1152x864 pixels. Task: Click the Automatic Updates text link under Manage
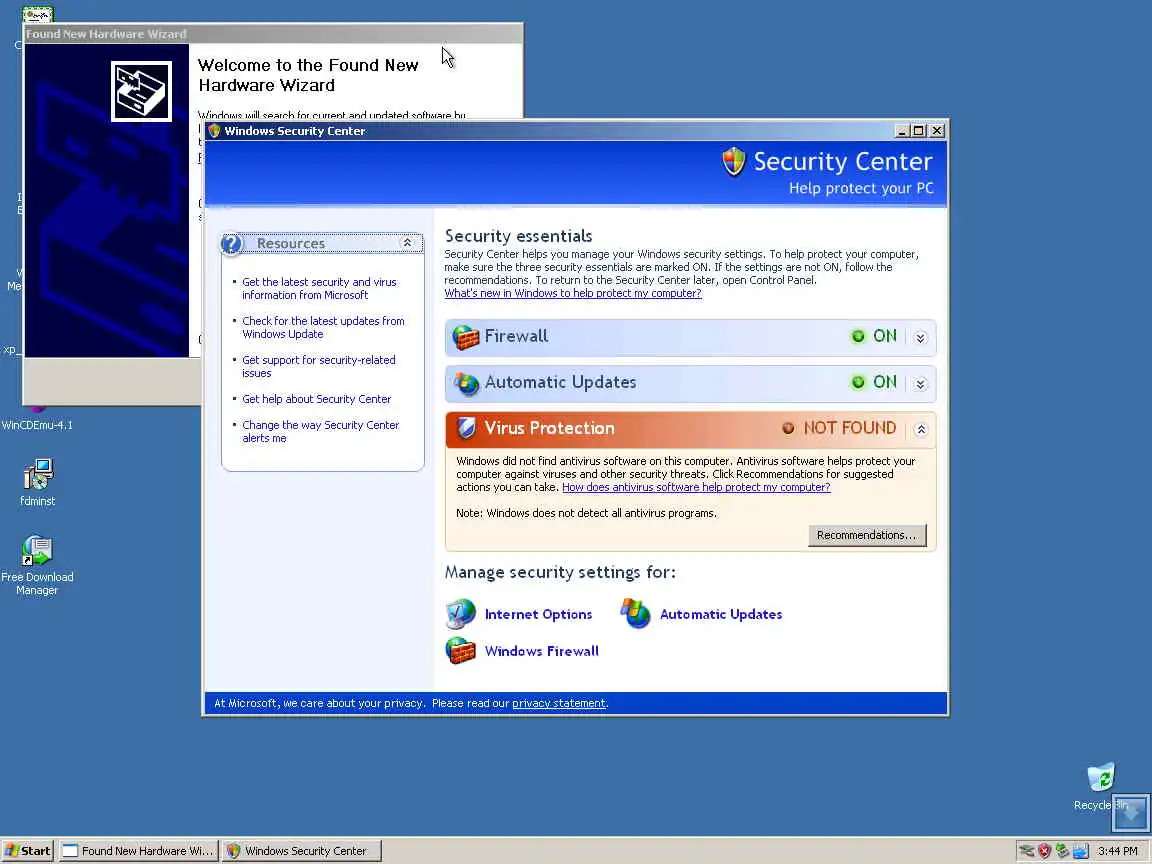coord(721,614)
